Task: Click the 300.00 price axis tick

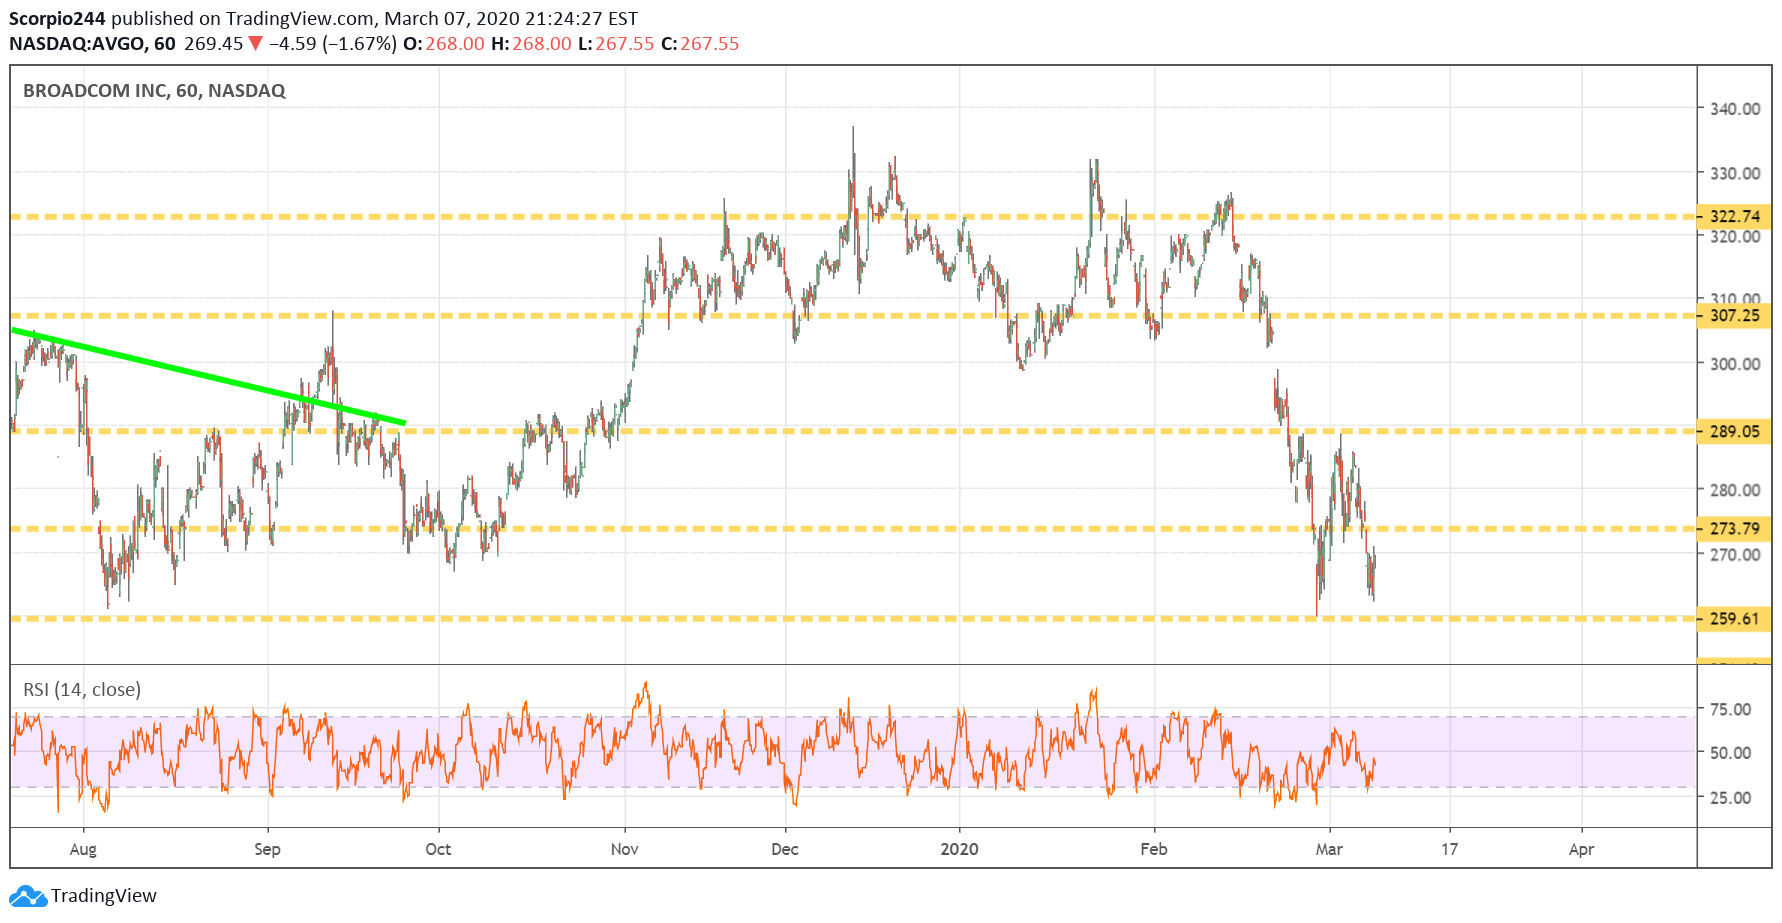Action: tap(1735, 364)
